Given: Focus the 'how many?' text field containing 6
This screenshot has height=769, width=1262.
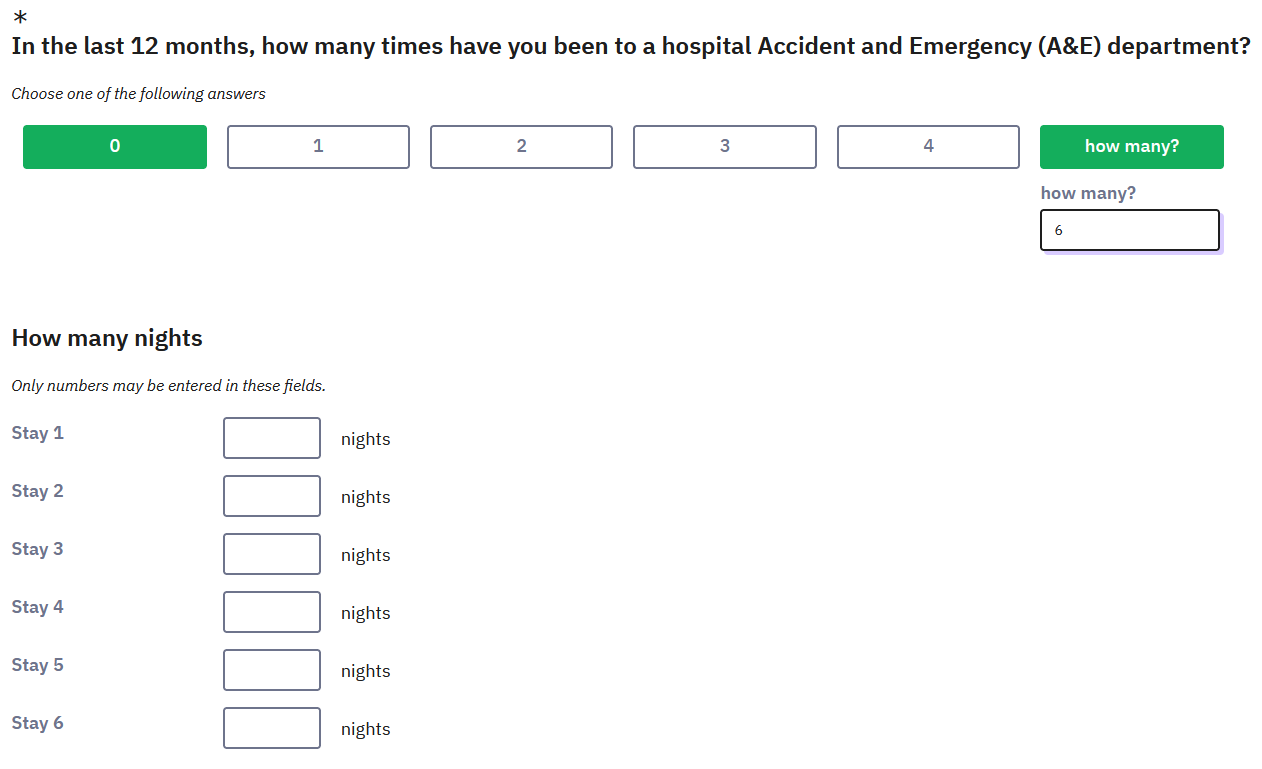Looking at the screenshot, I should click(x=1130, y=230).
